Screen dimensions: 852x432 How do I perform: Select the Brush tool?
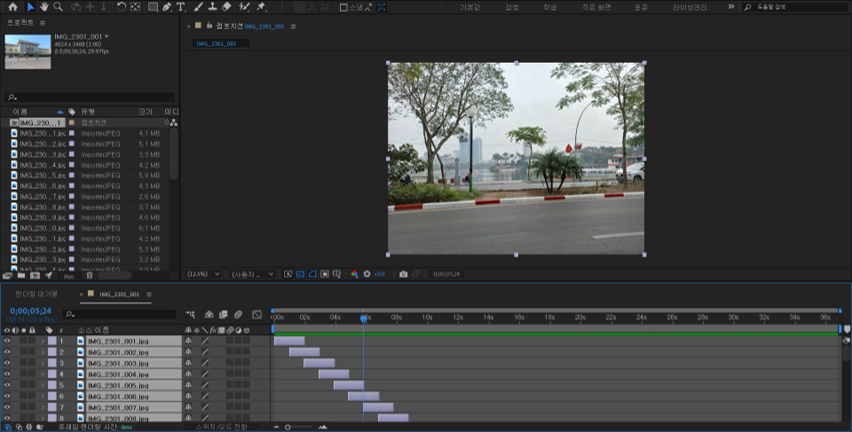198,7
